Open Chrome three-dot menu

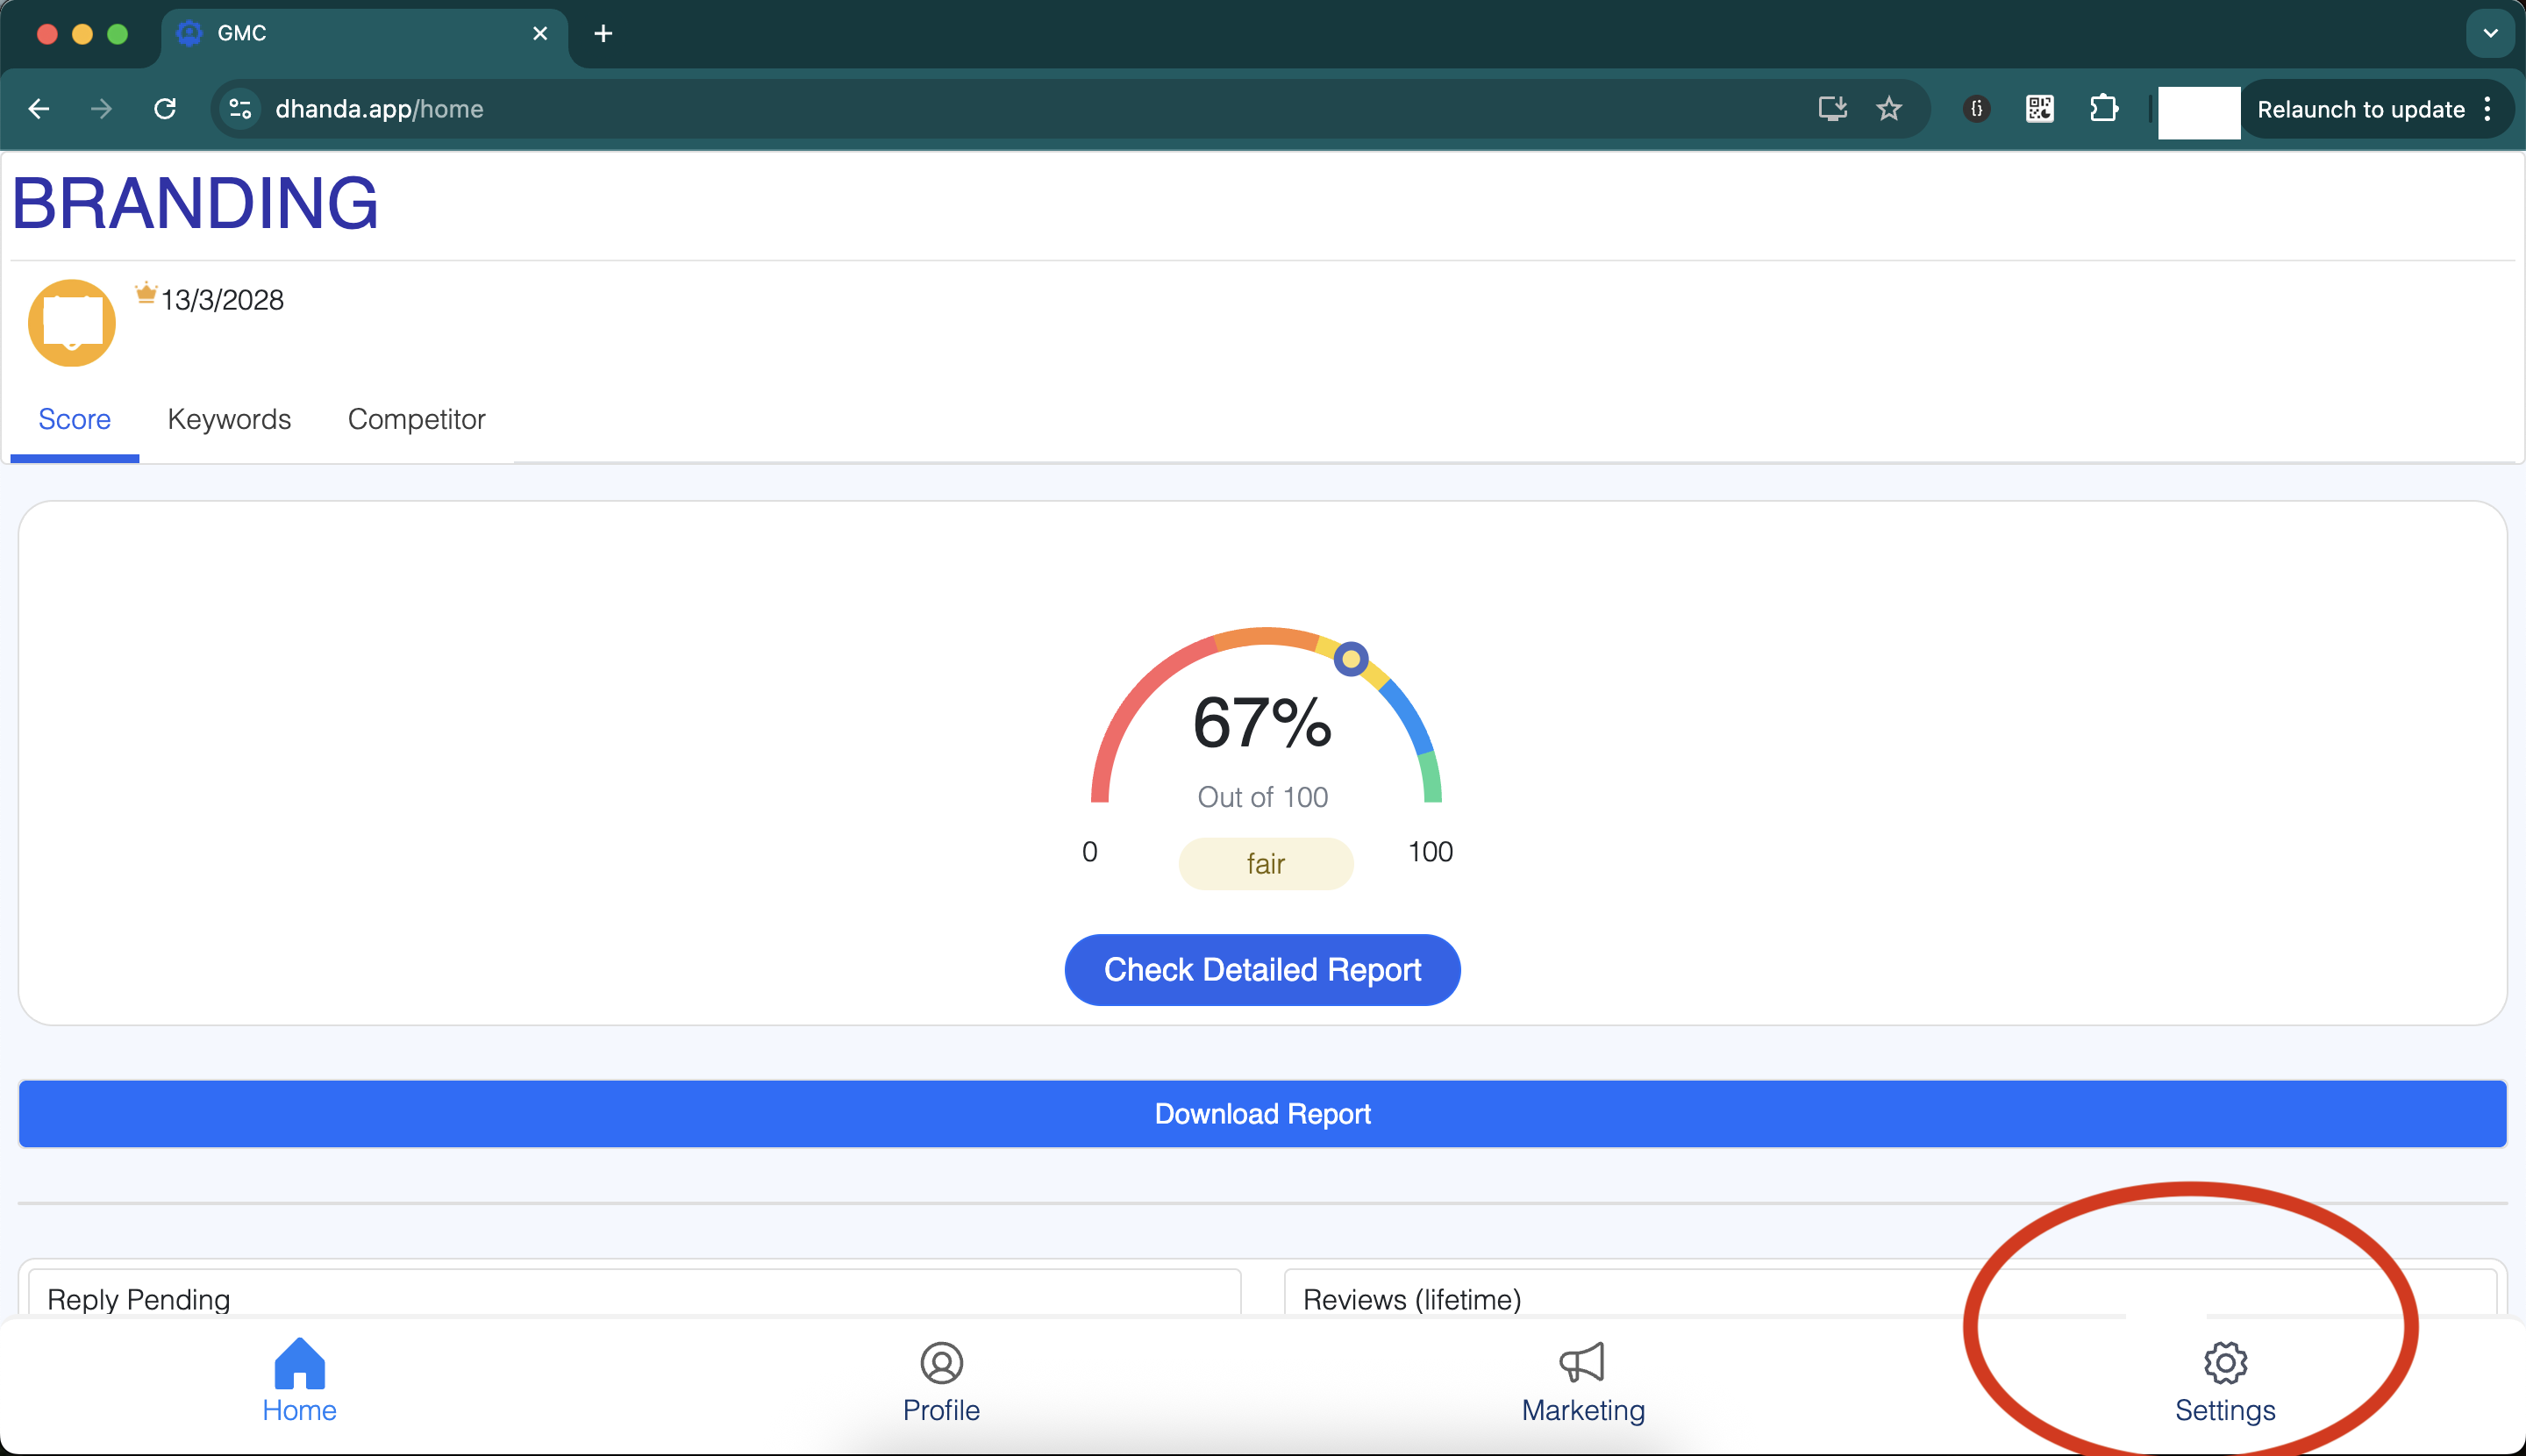coord(2487,109)
